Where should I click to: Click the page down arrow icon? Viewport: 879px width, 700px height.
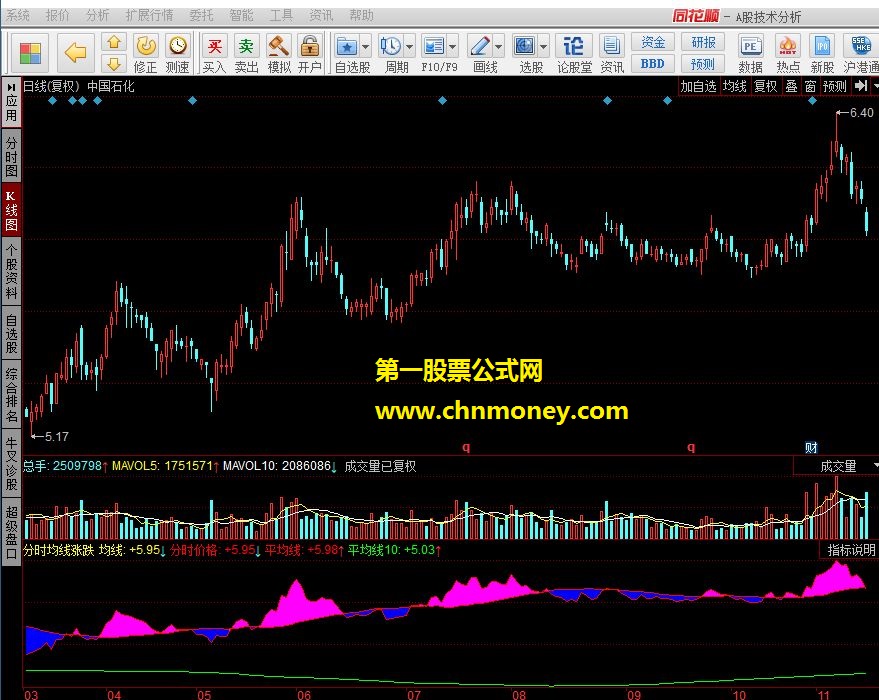(x=114, y=64)
